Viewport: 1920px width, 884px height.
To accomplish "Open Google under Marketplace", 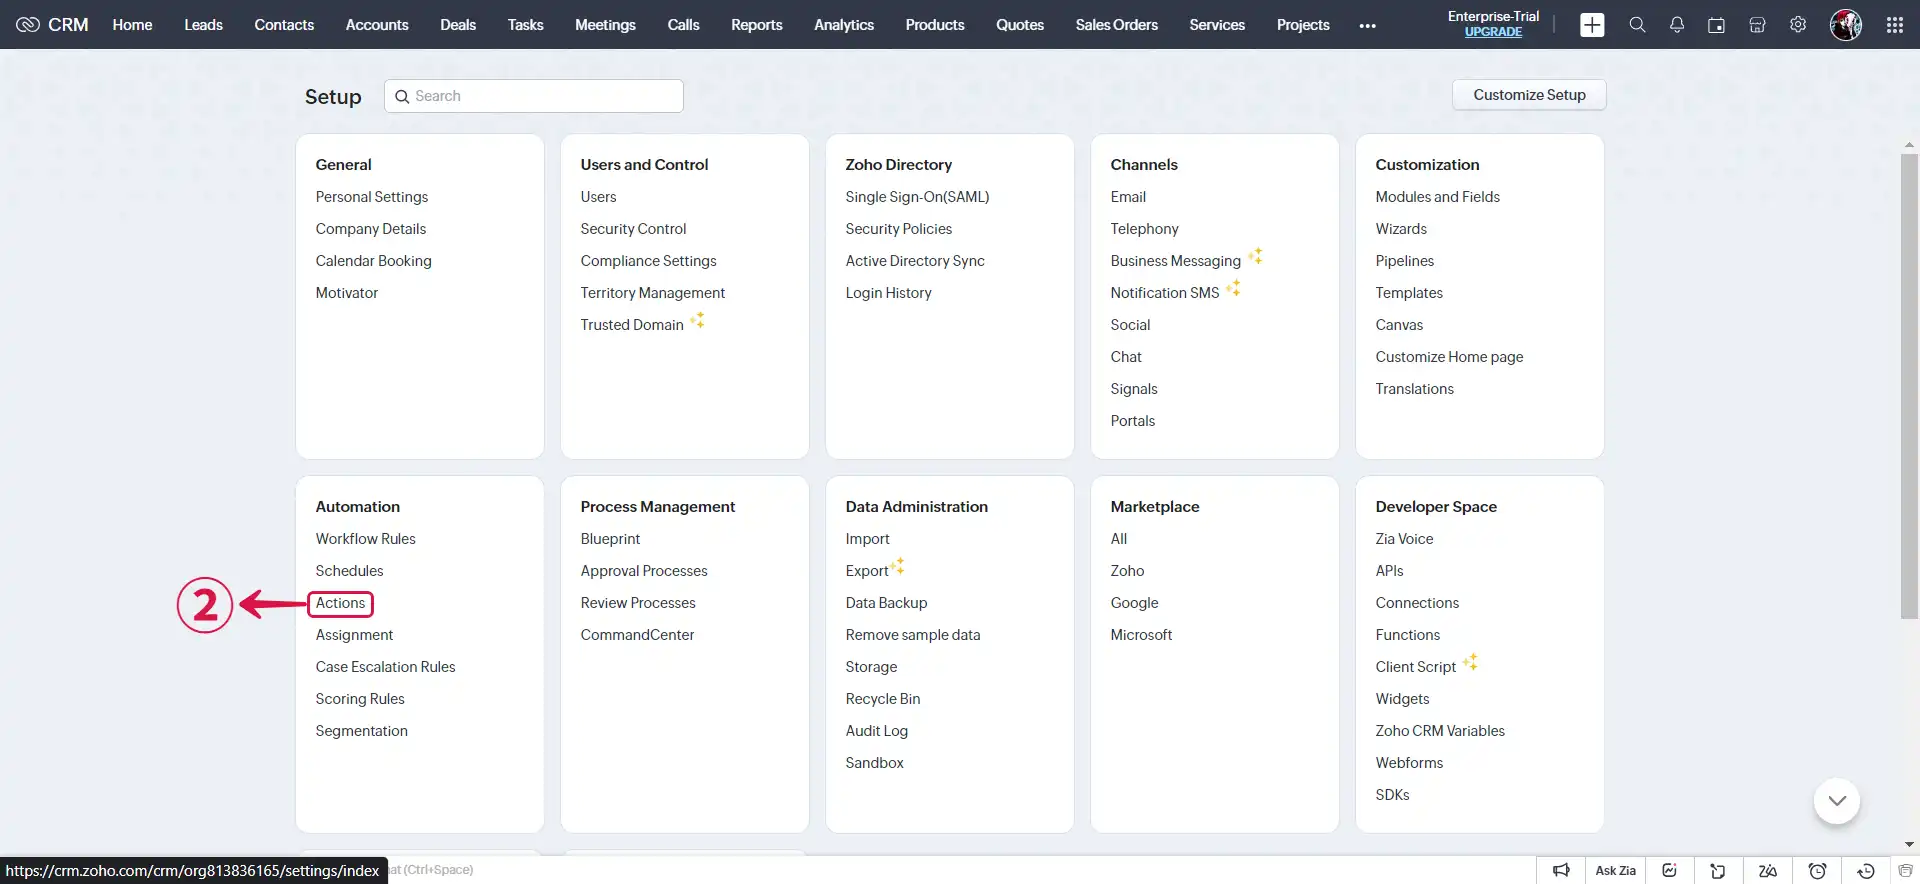I will pyautogui.click(x=1134, y=603).
